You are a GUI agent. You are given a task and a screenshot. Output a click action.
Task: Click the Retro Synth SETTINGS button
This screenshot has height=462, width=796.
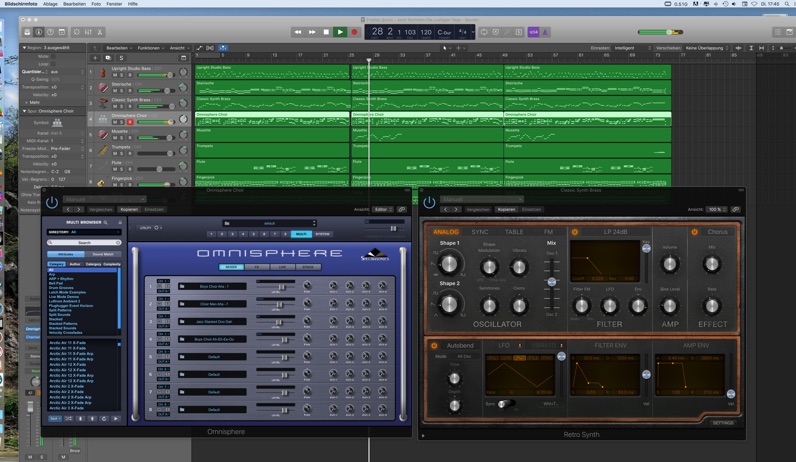(x=722, y=423)
